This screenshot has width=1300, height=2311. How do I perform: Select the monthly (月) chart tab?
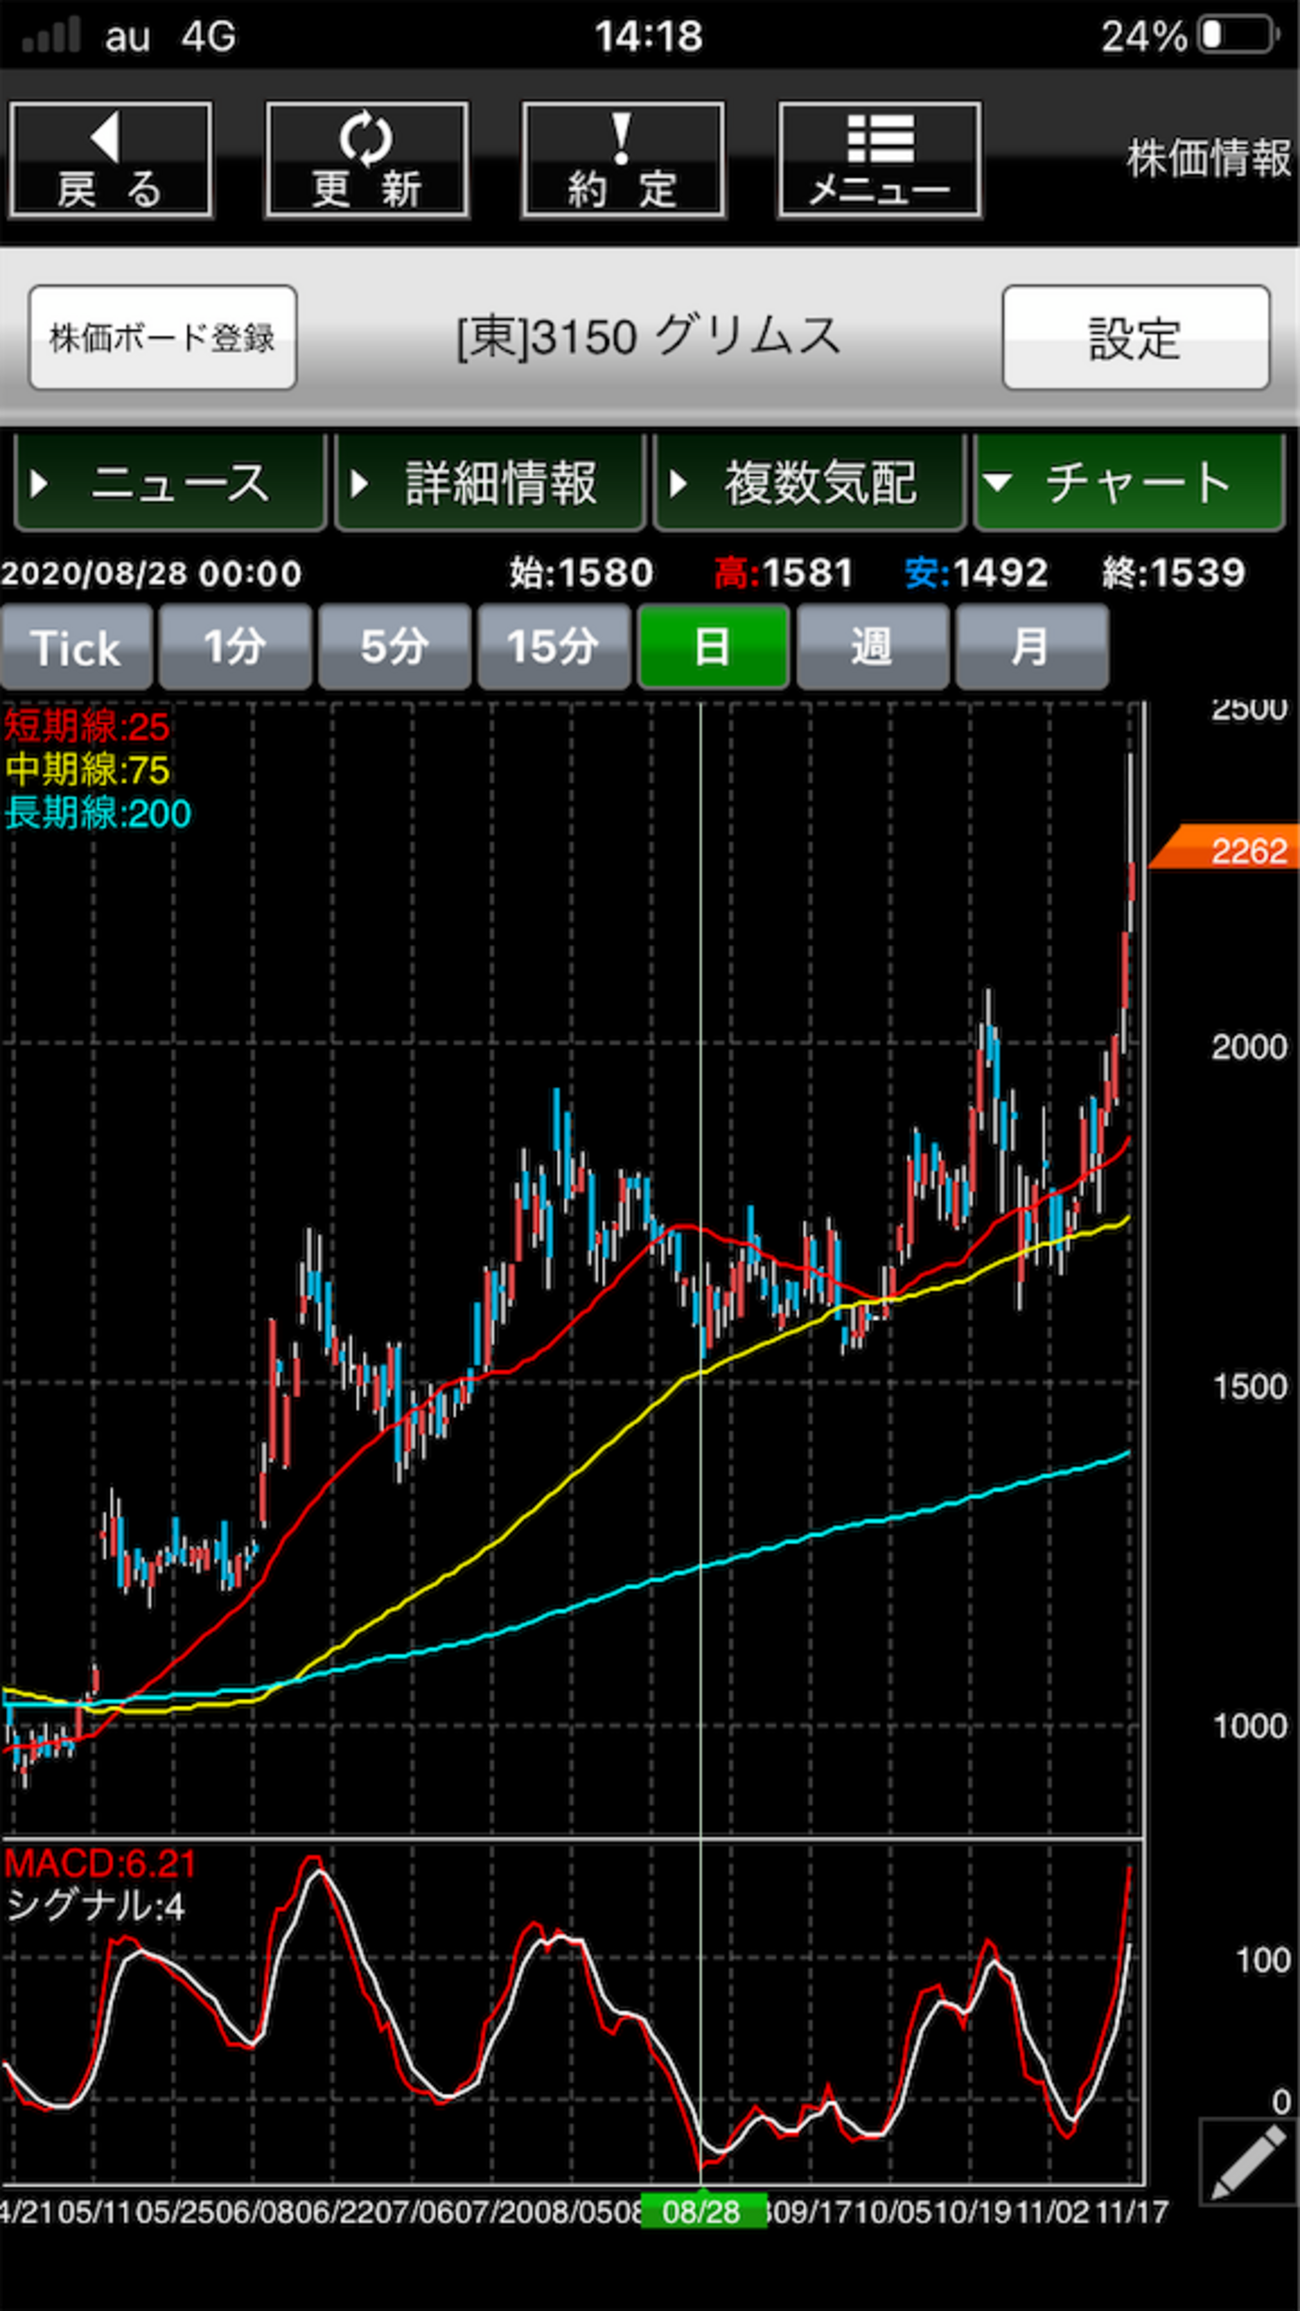tap(1031, 647)
